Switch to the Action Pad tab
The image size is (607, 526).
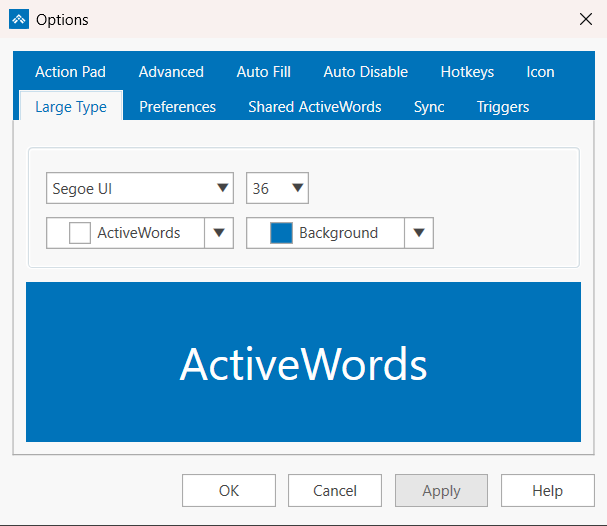[70, 72]
